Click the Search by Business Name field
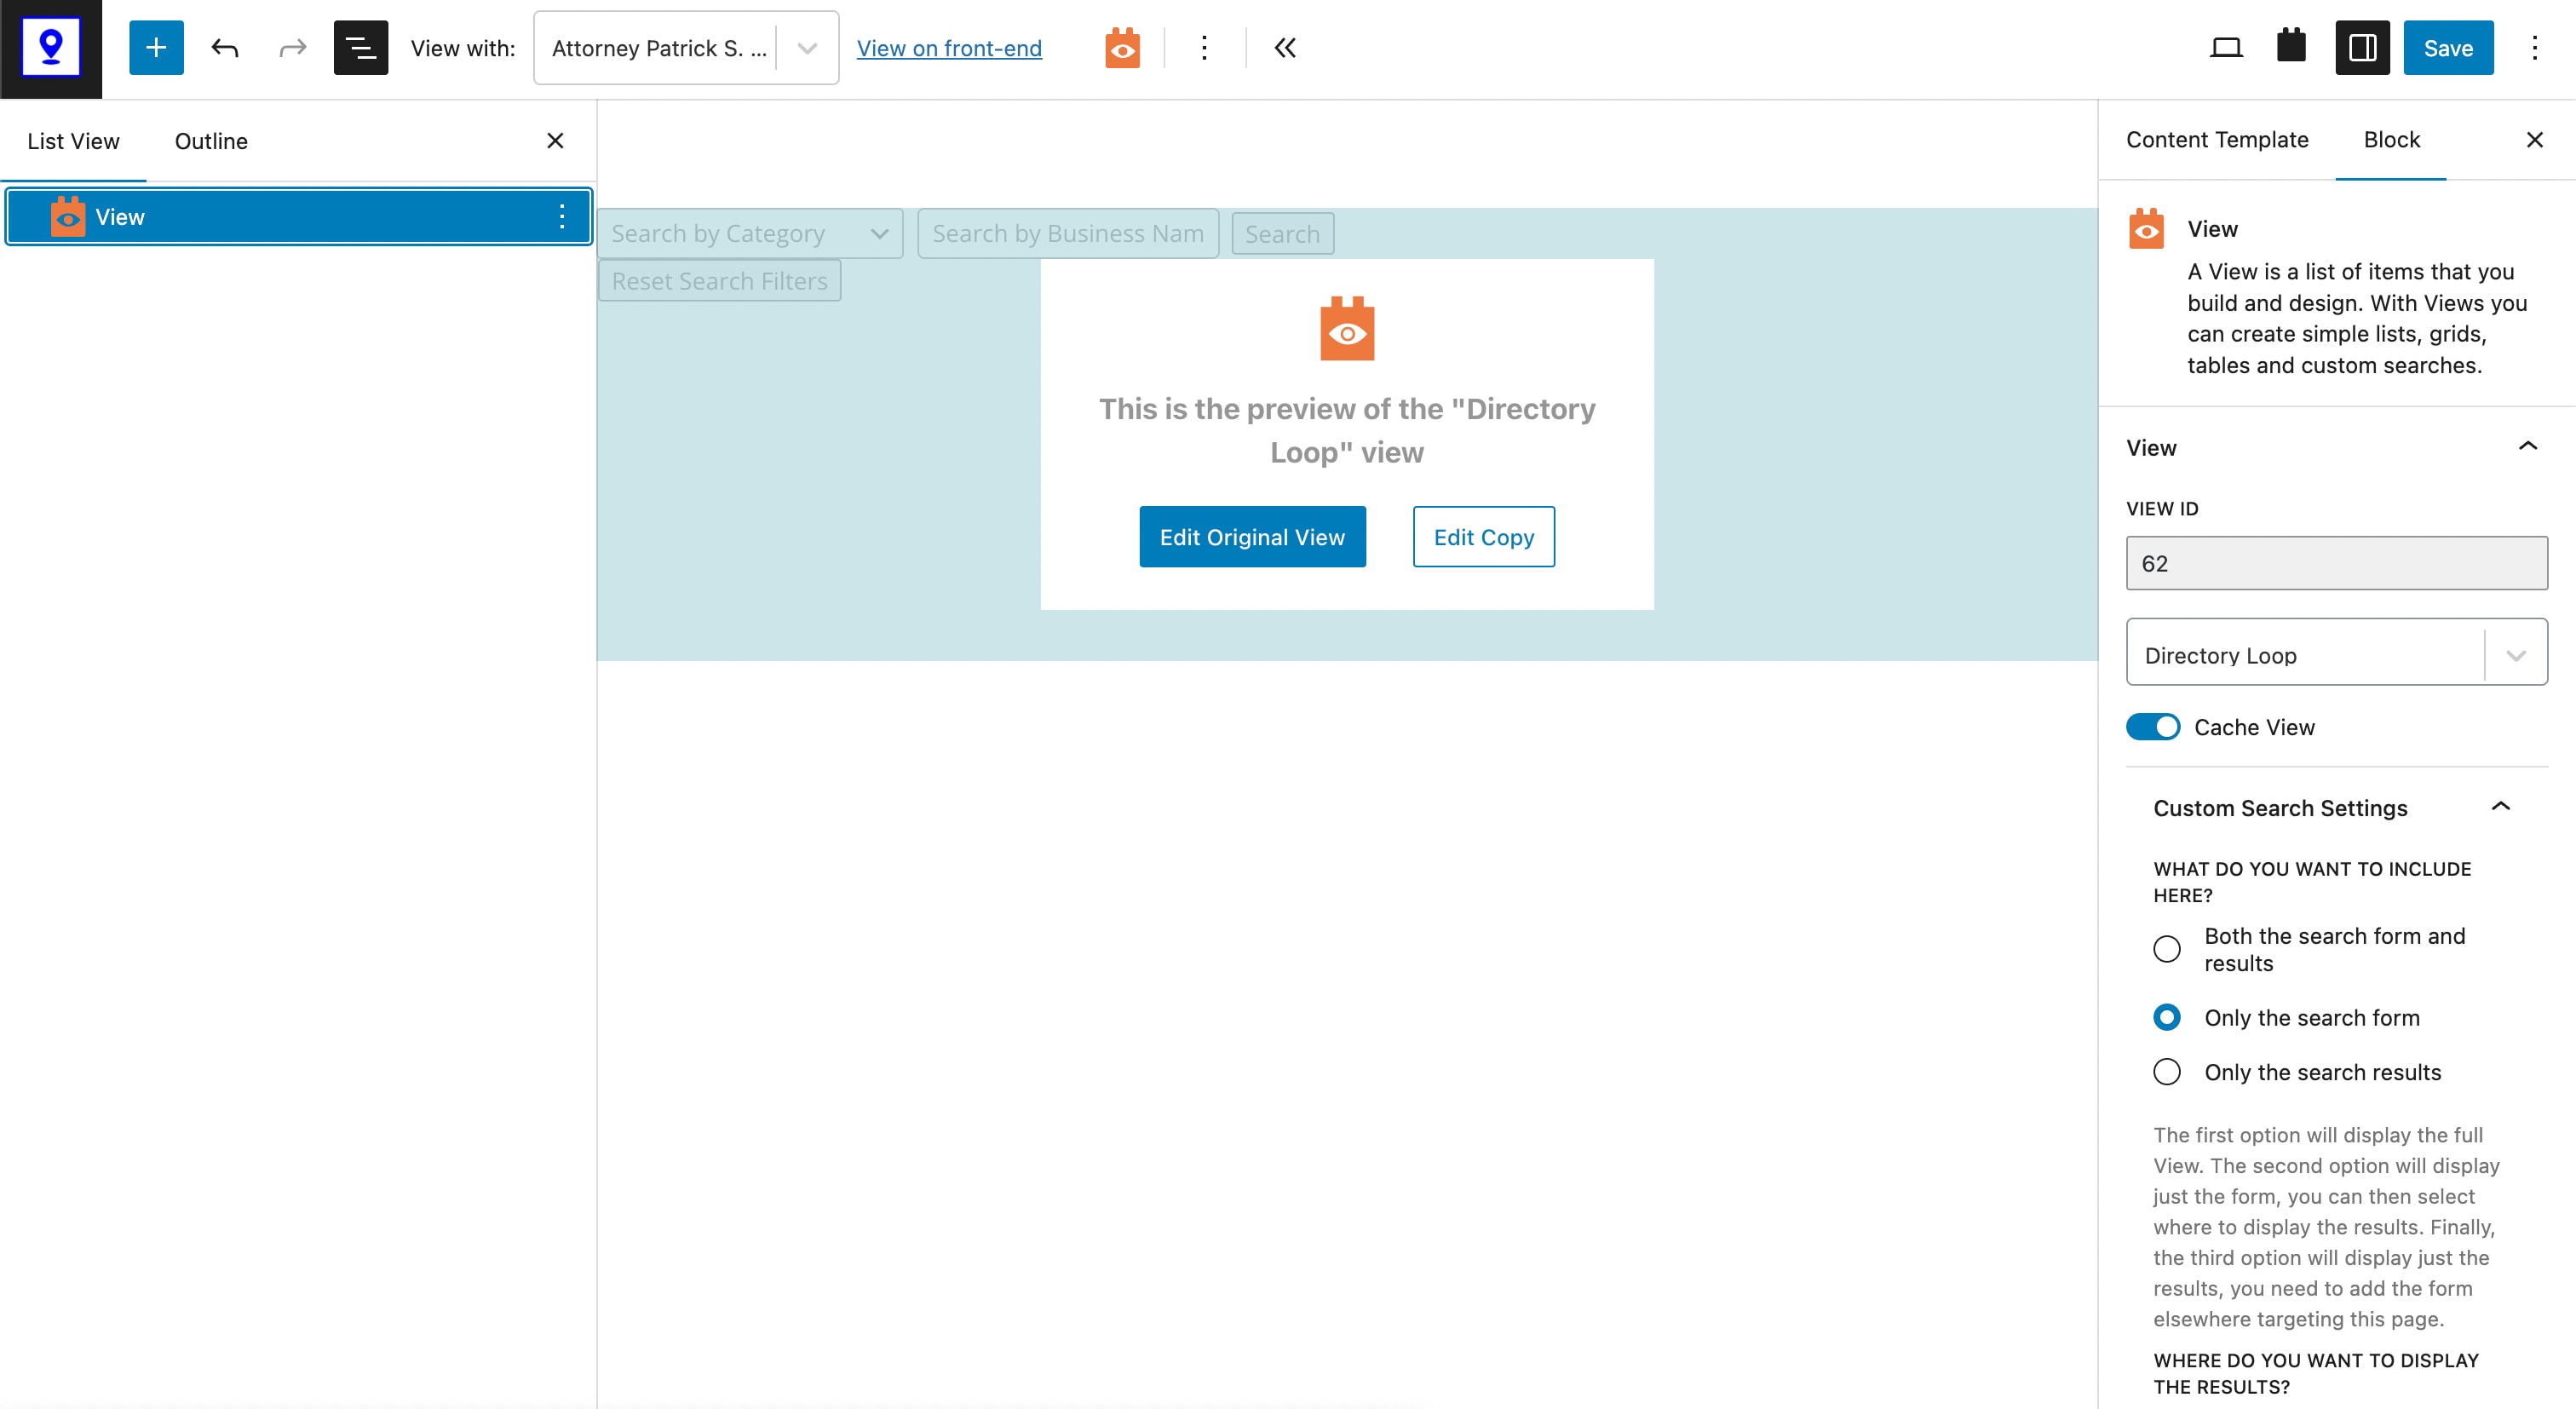Viewport: 2576px width, 1409px height. coord(1068,233)
